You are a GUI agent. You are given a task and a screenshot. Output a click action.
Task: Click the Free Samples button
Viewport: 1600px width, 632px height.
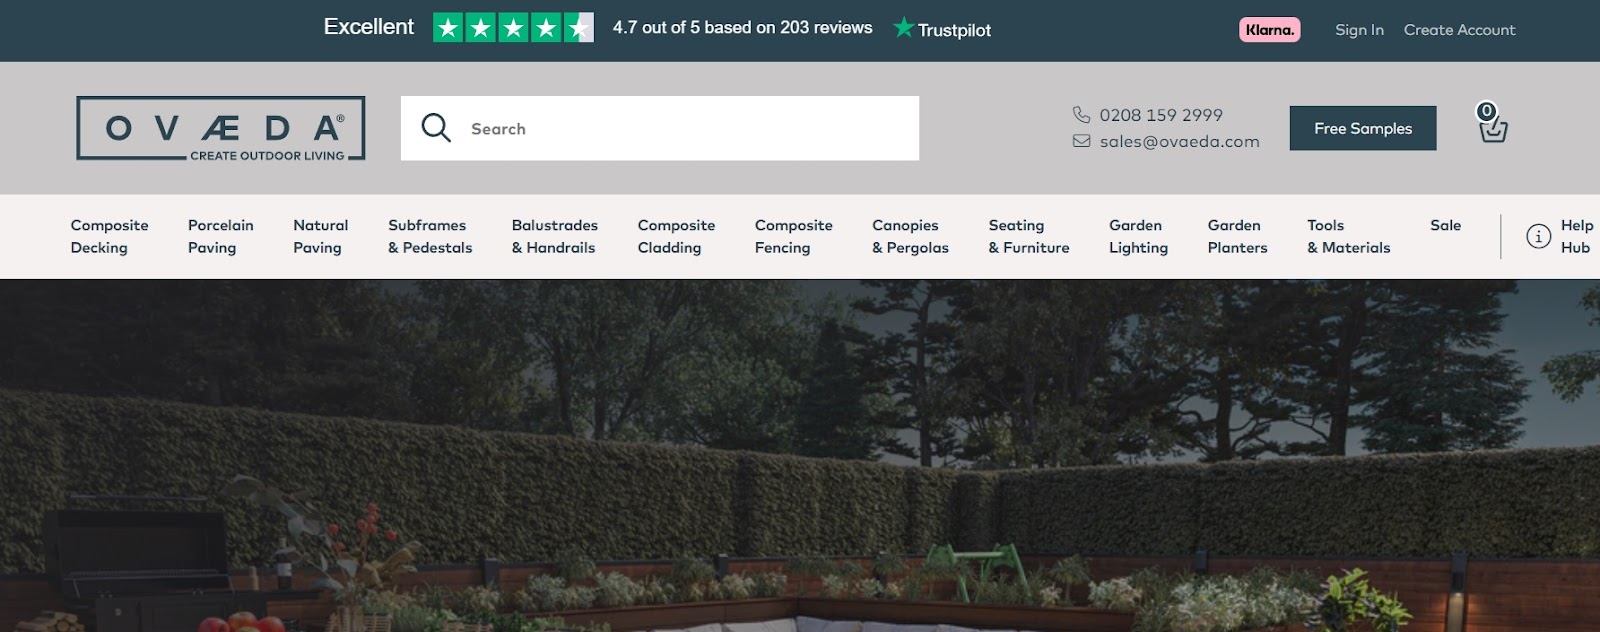click(x=1363, y=128)
